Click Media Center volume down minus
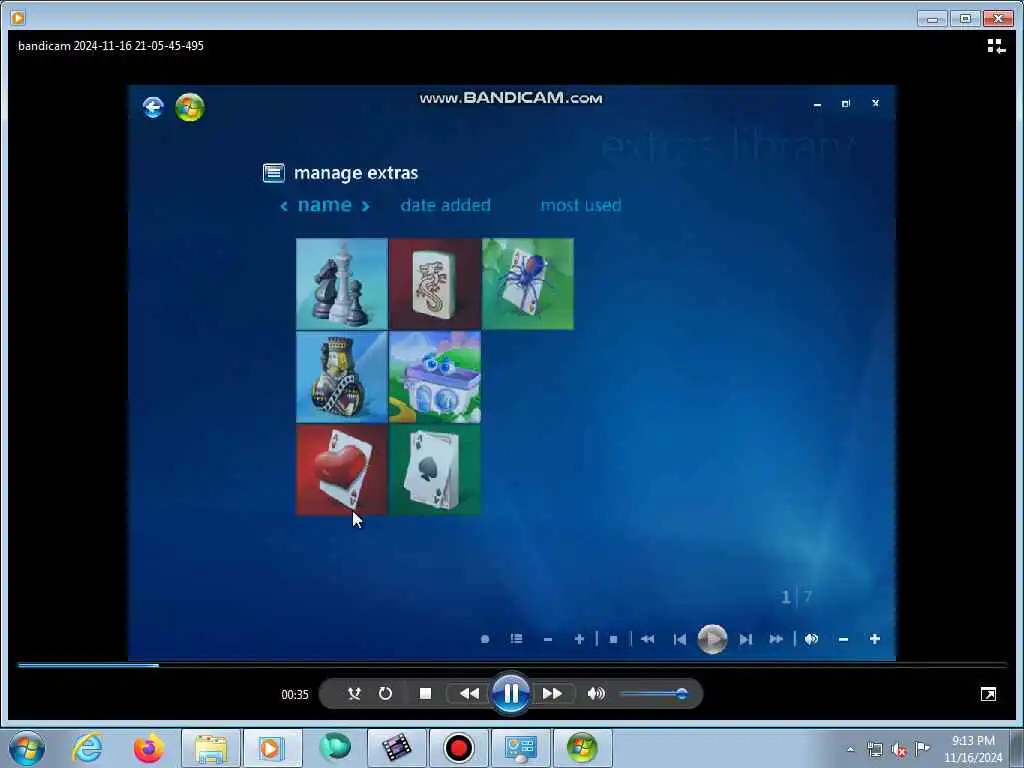The height and width of the screenshot is (768, 1024). (843, 639)
